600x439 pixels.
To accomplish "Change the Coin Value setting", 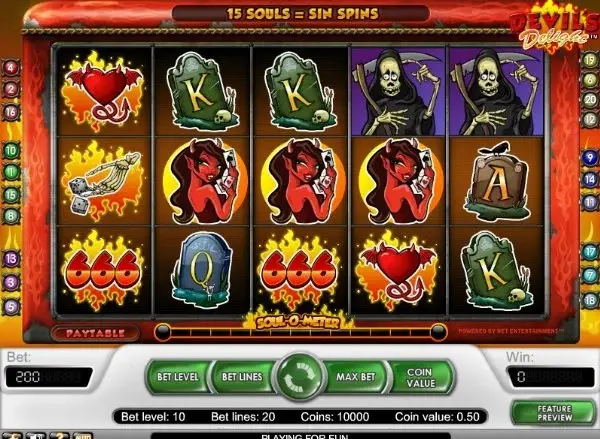I will tap(421, 377).
